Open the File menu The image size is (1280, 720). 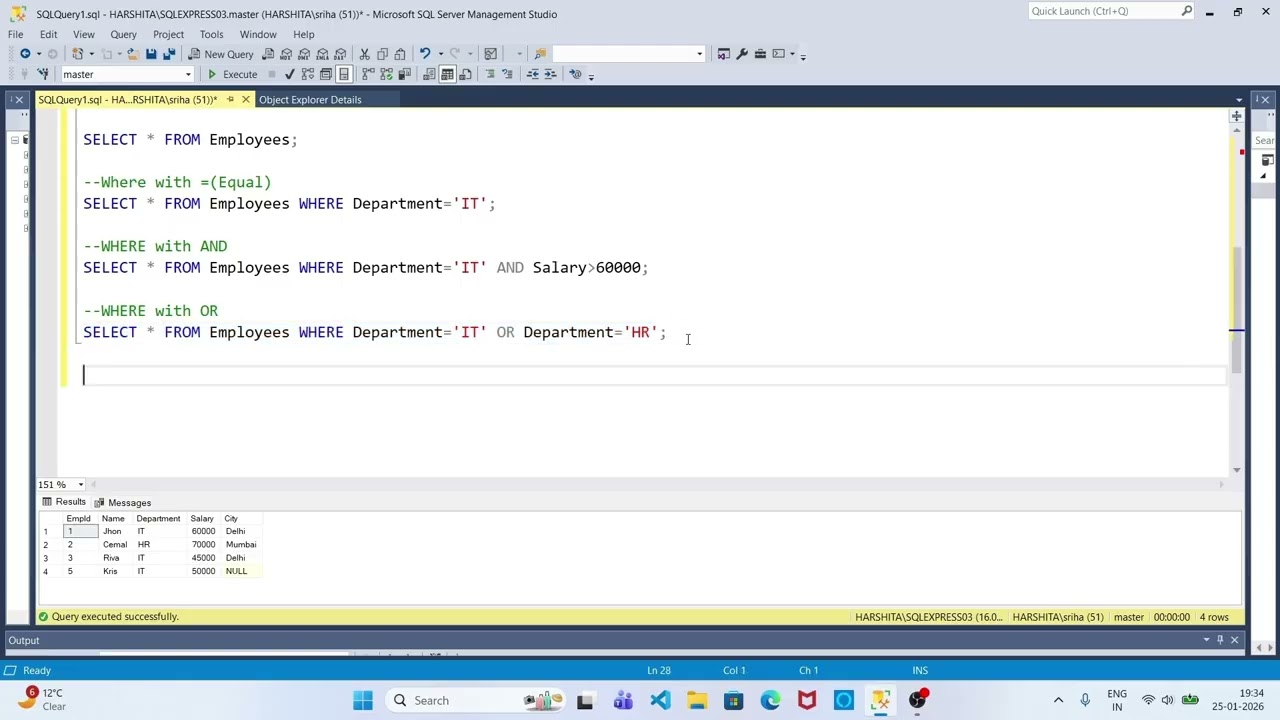(16, 34)
